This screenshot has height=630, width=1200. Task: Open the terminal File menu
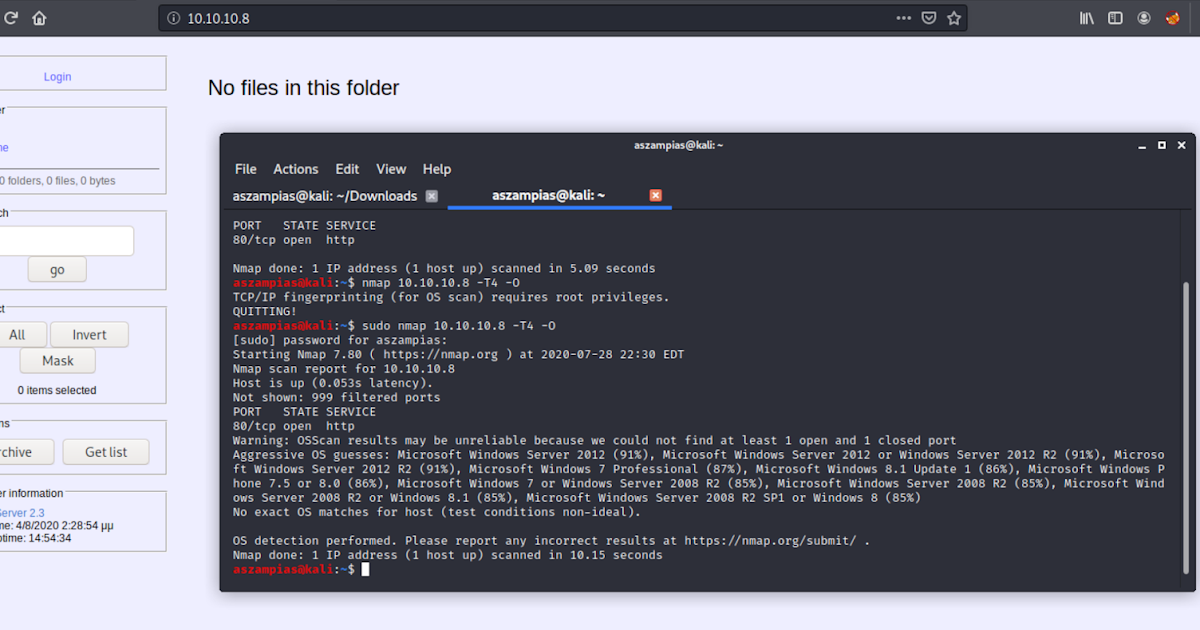click(x=245, y=169)
